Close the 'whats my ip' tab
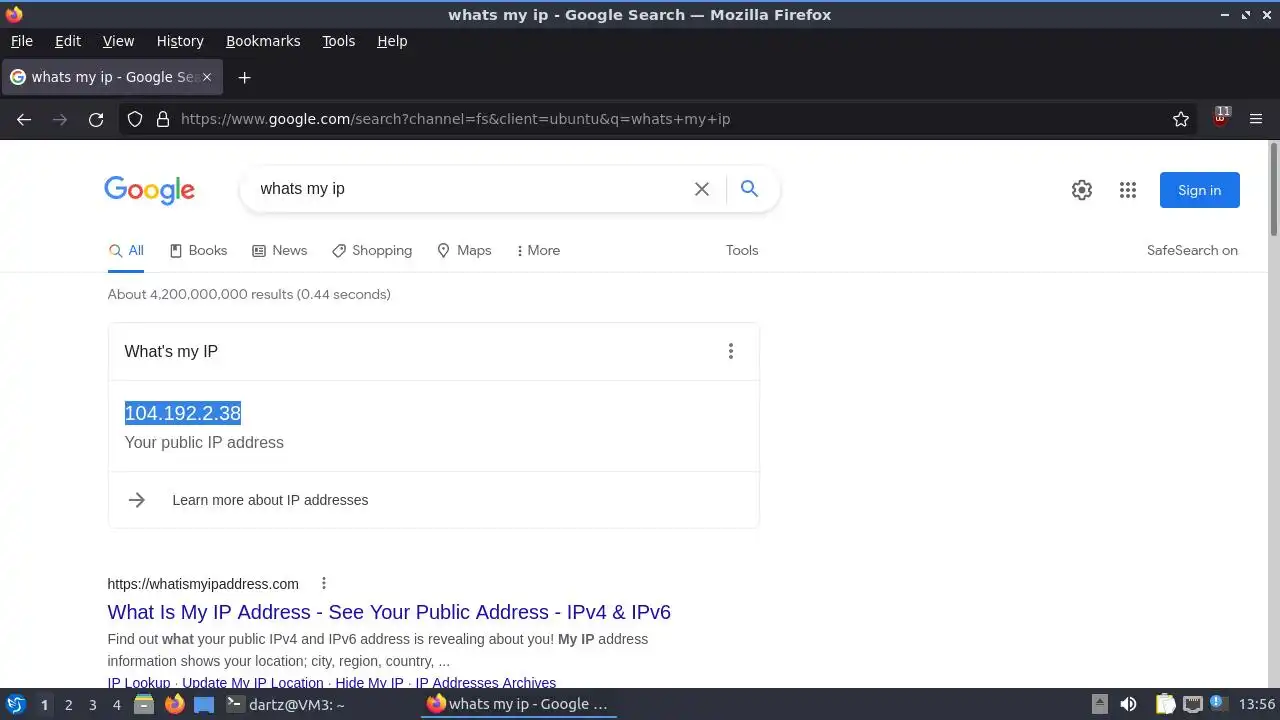 coord(207,77)
